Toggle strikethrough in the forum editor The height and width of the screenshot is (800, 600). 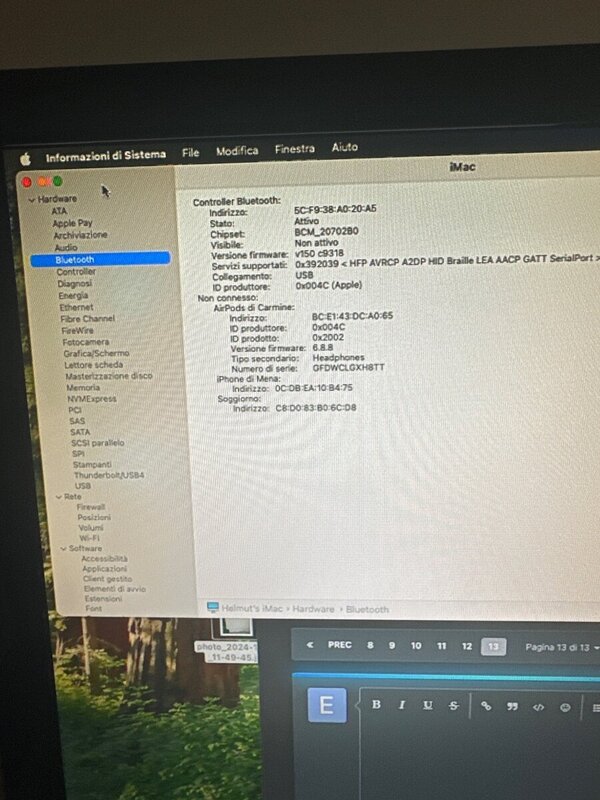[454, 706]
